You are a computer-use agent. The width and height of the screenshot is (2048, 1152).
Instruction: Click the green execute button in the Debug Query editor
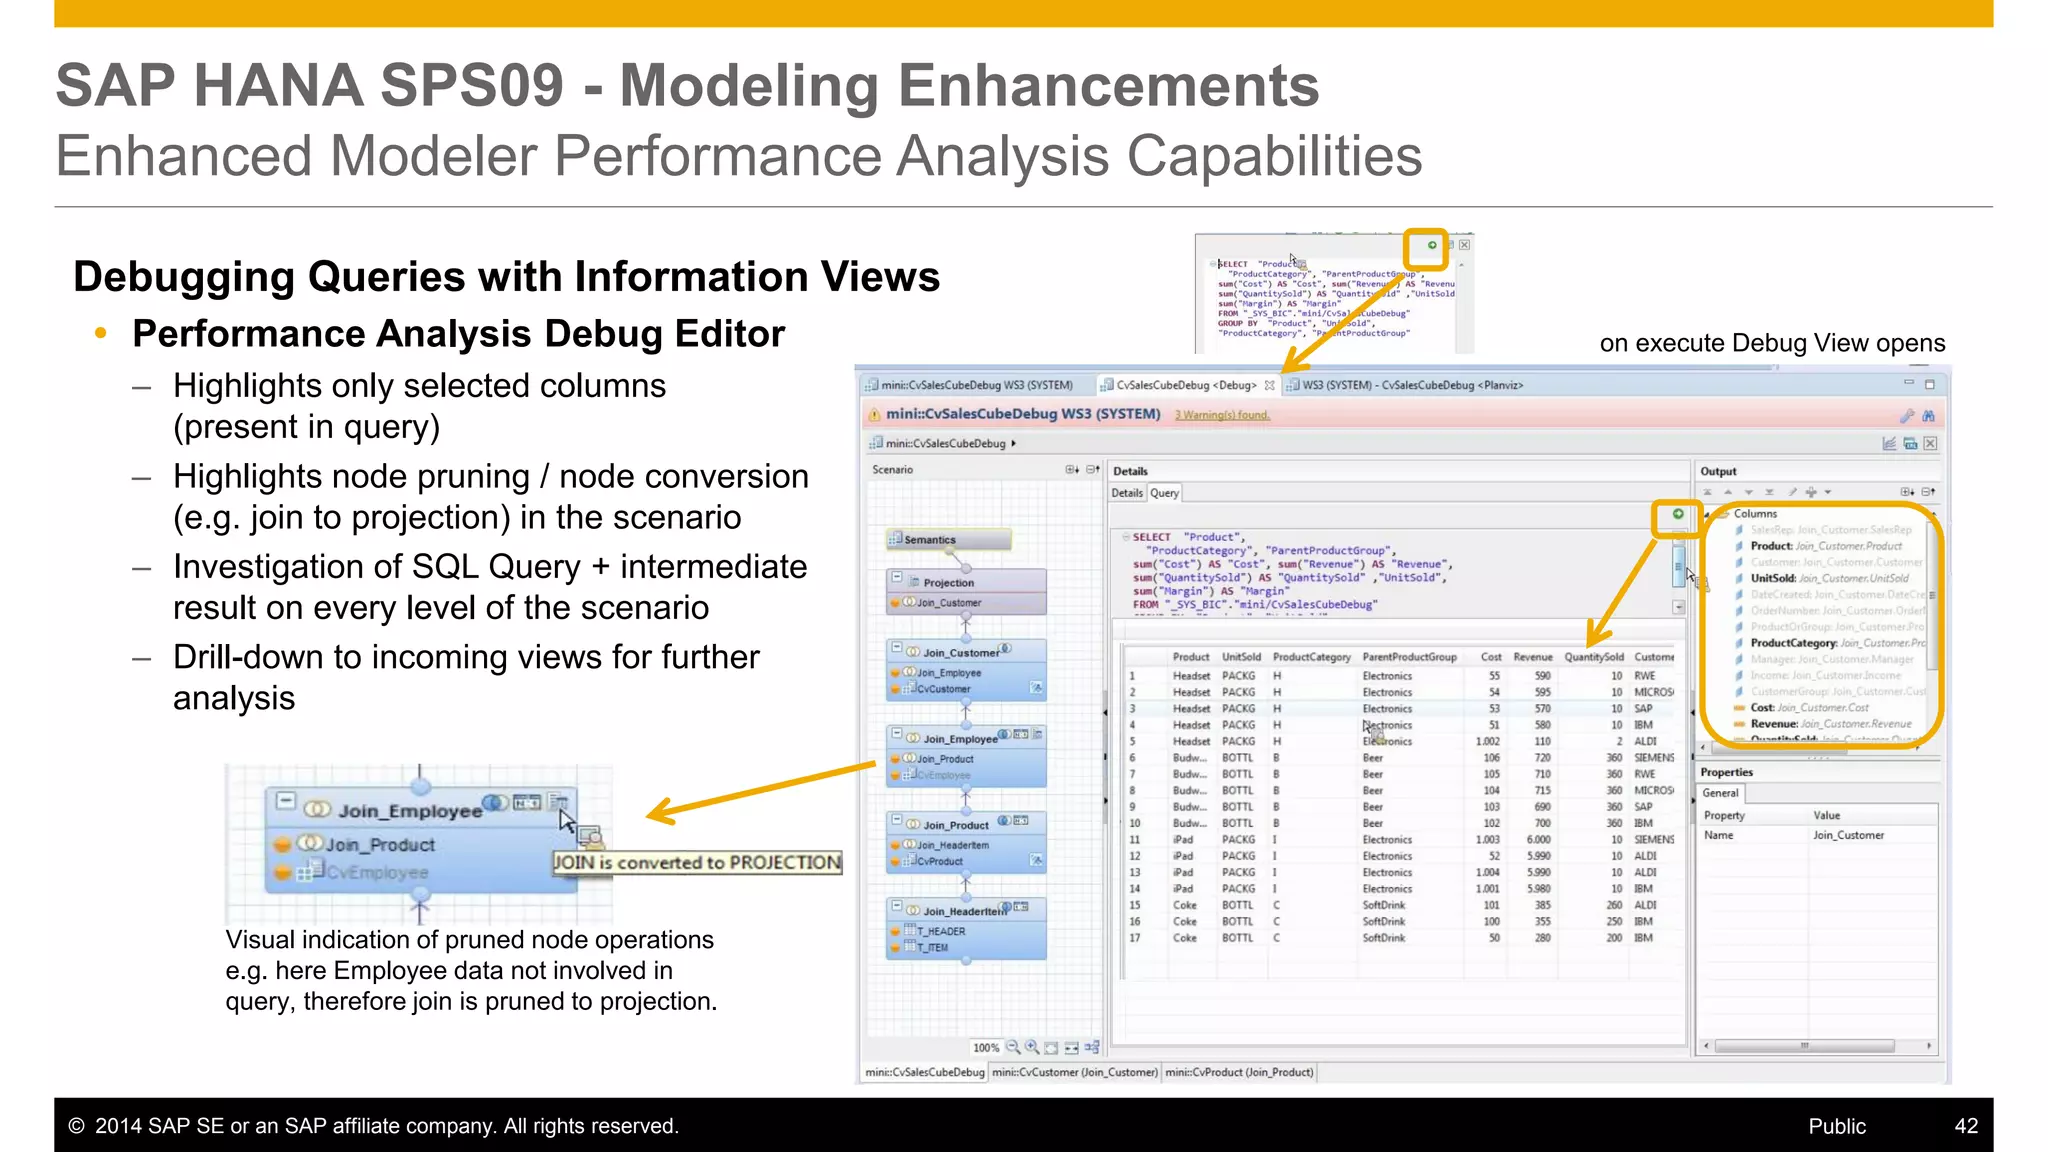1678,514
